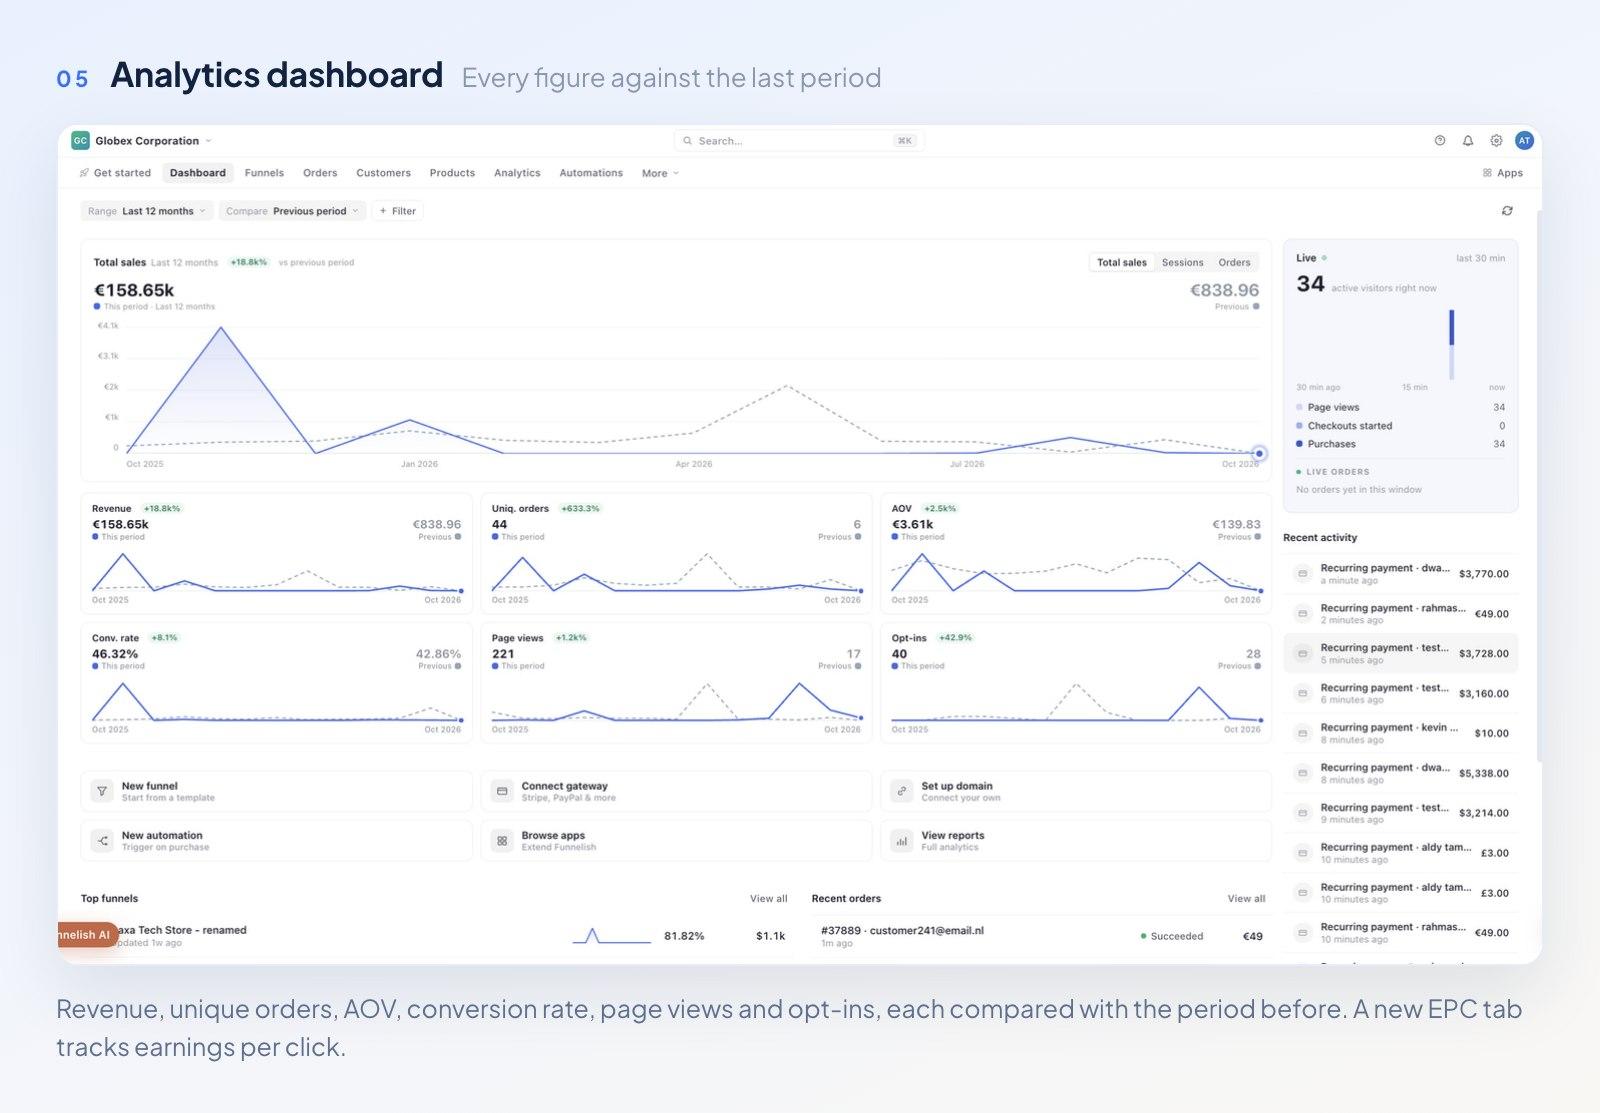This screenshot has height=1113, width=1600.
Task: Open the notifications bell
Action: pyautogui.click(x=1468, y=141)
